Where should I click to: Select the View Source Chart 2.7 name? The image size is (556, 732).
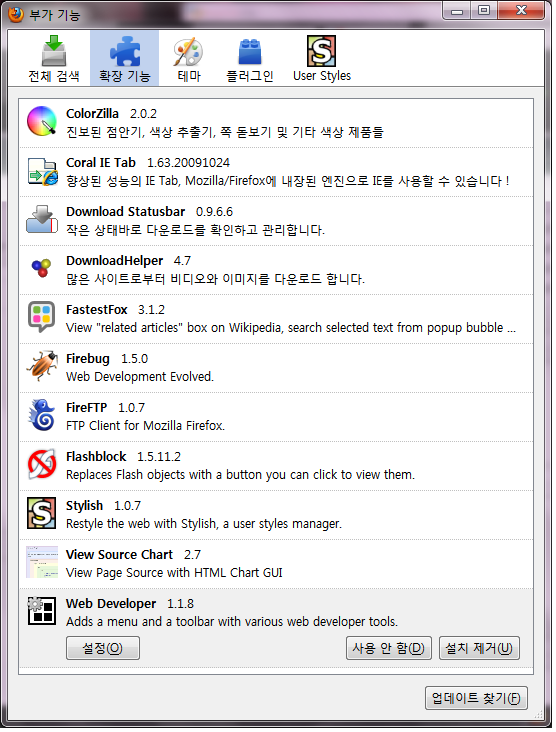[134, 555]
